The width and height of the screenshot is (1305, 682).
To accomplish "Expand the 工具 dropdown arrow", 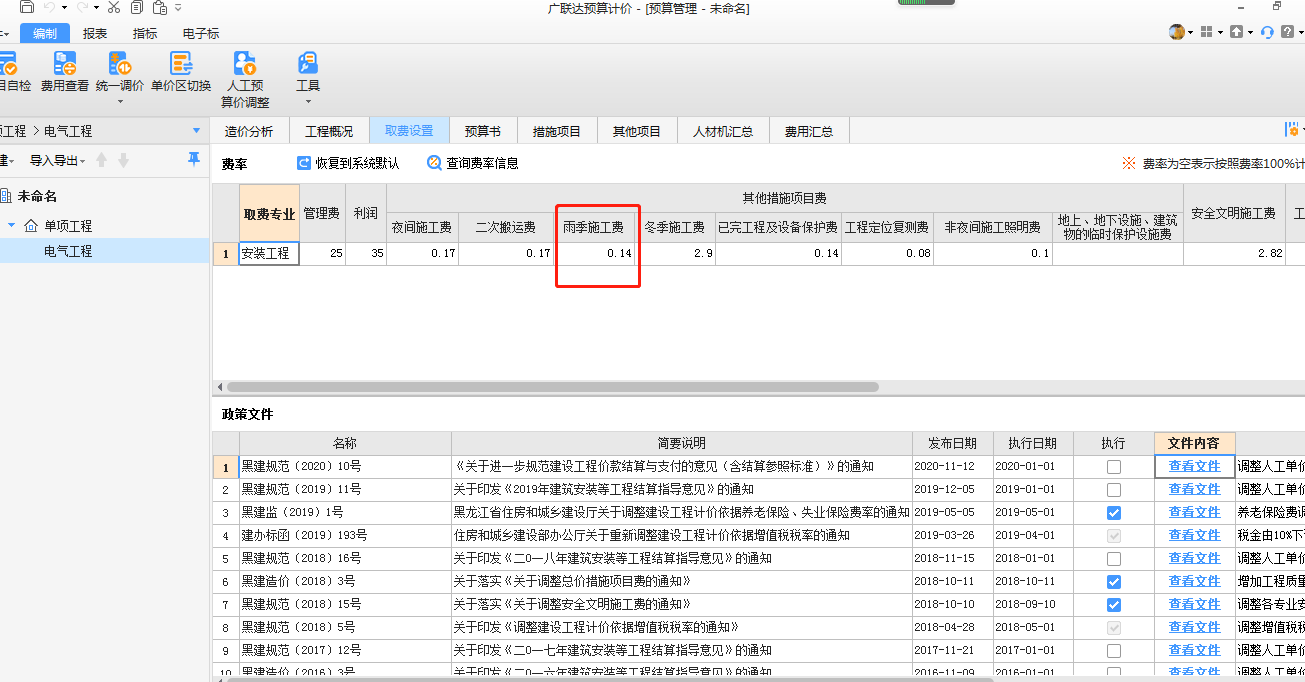I will pyautogui.click(x=308, y=101).
